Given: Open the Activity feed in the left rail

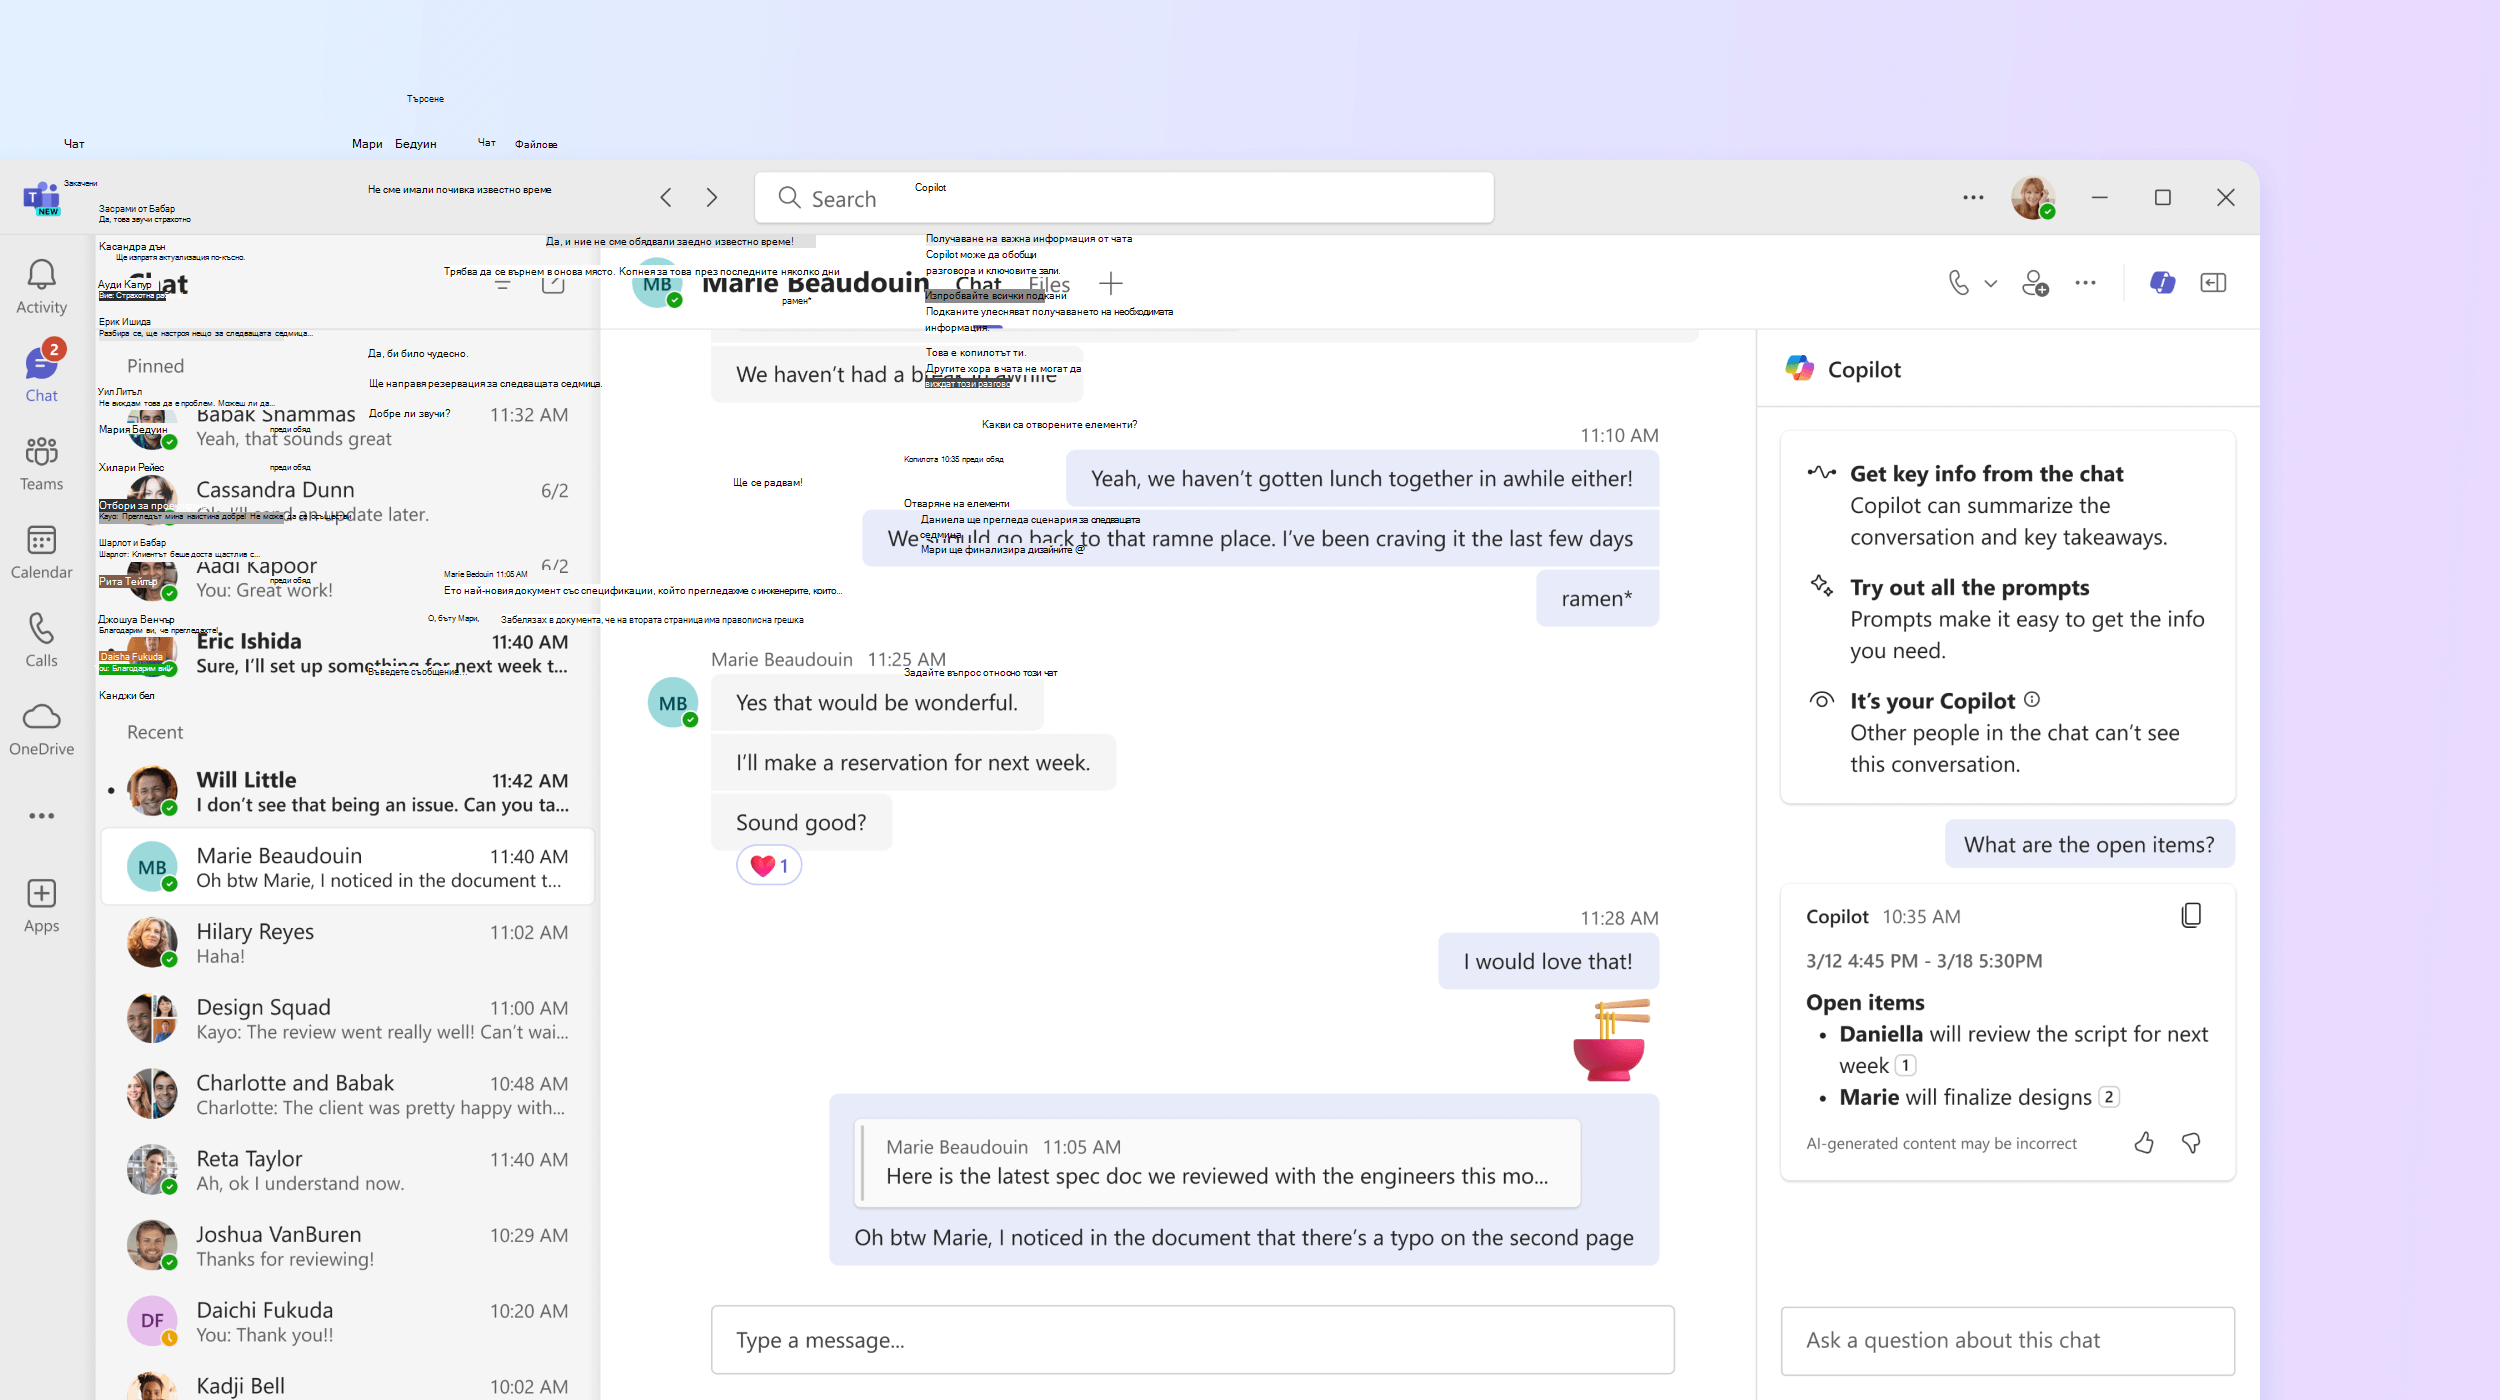Looking at the screenshot, I should (x=41, y=286).
